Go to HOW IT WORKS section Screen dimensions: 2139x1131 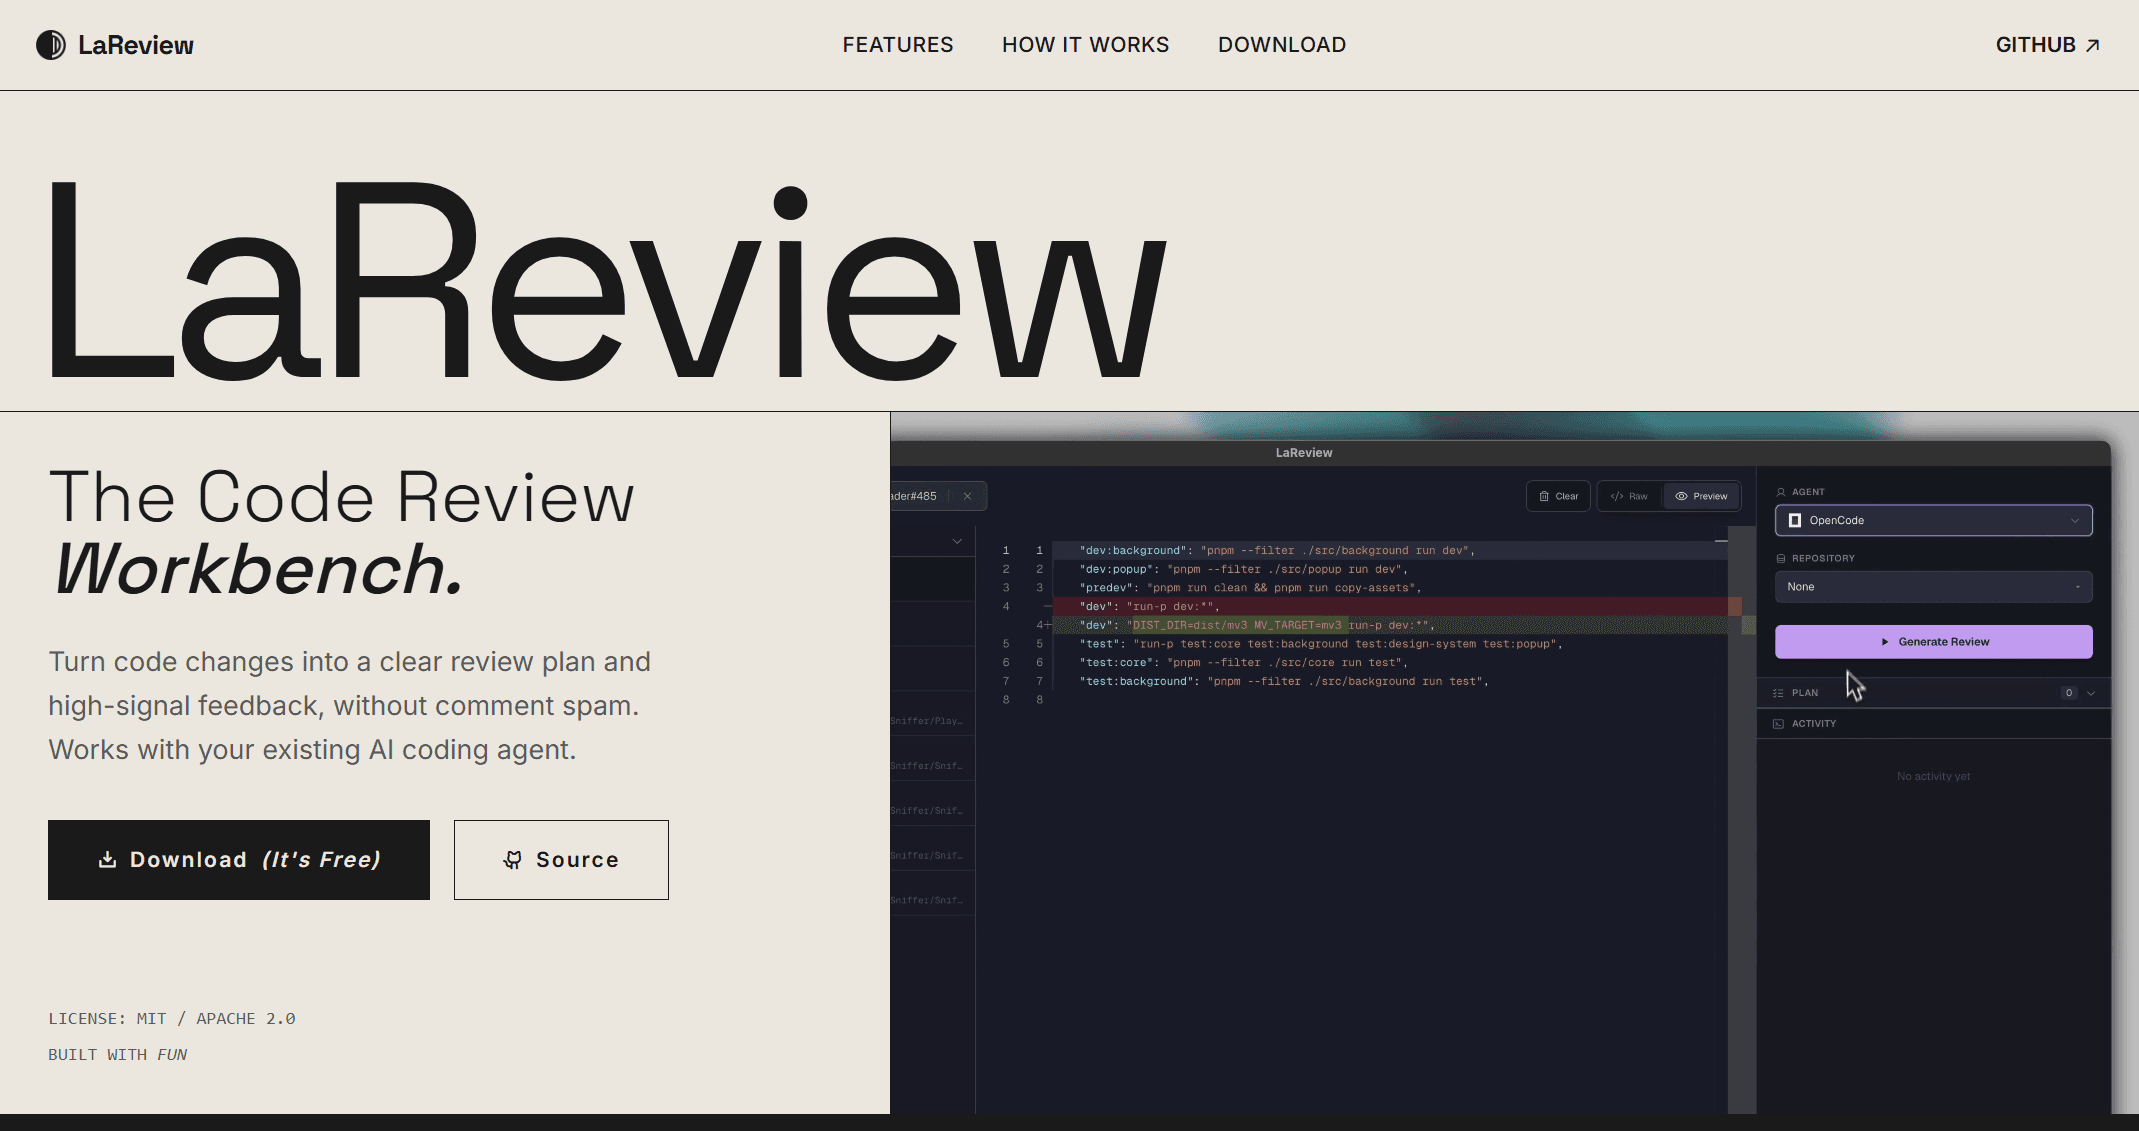tap(1085, 45)
